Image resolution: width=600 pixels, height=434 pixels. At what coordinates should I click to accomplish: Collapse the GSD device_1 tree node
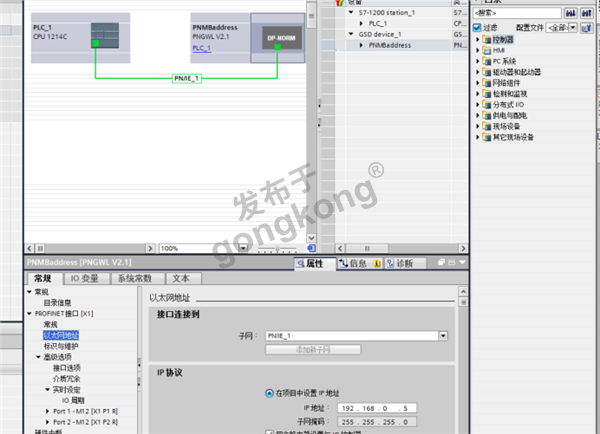[x=351, y=34]
